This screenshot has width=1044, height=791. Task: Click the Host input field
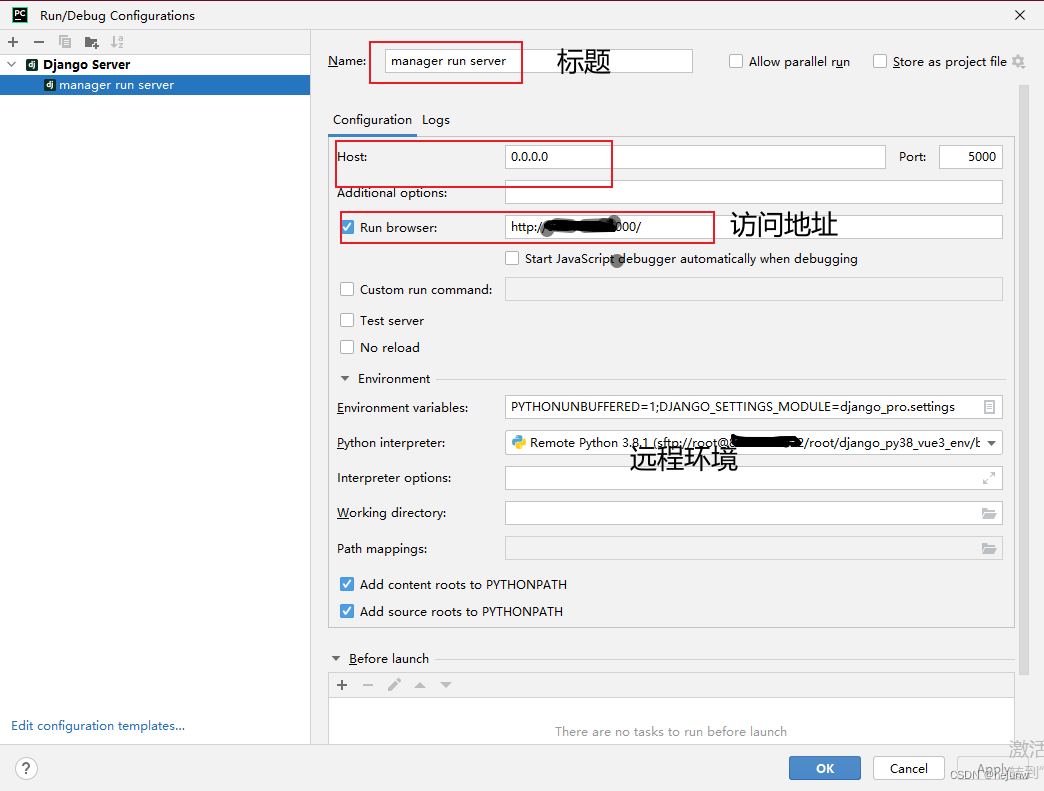point(695,157)
